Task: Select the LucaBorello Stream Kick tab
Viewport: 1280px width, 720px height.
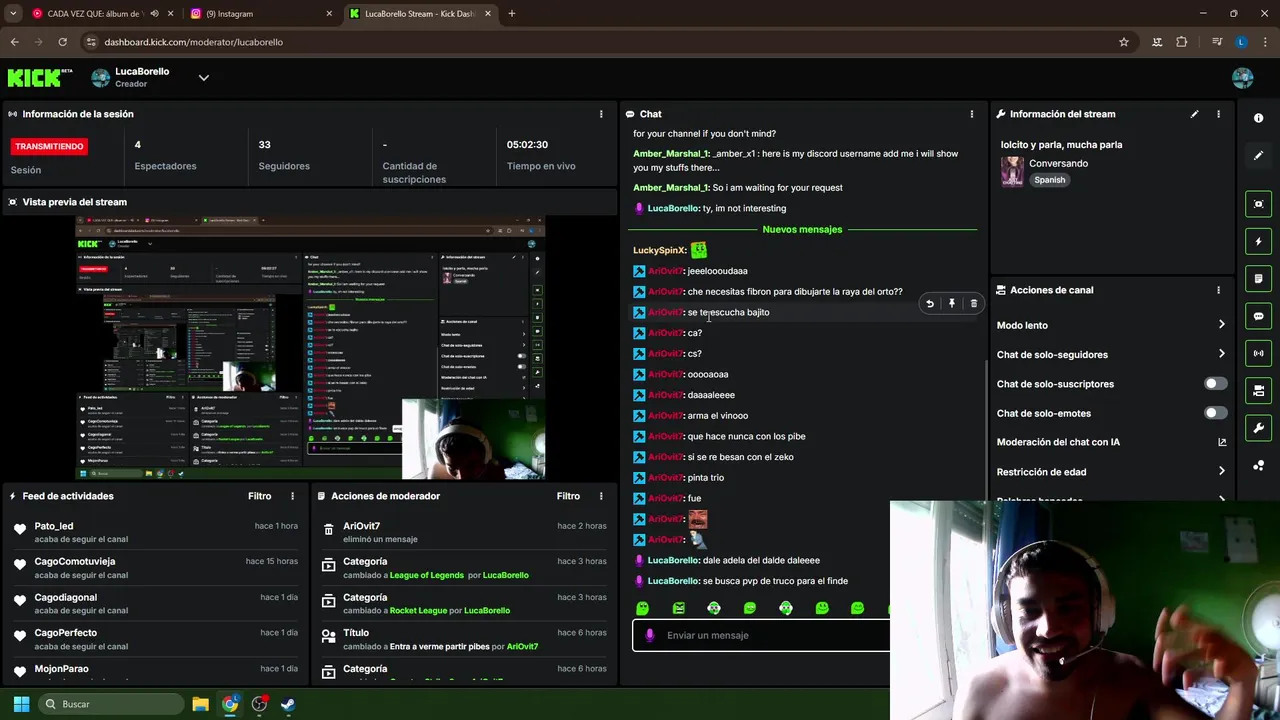Action: coord(420,14)
